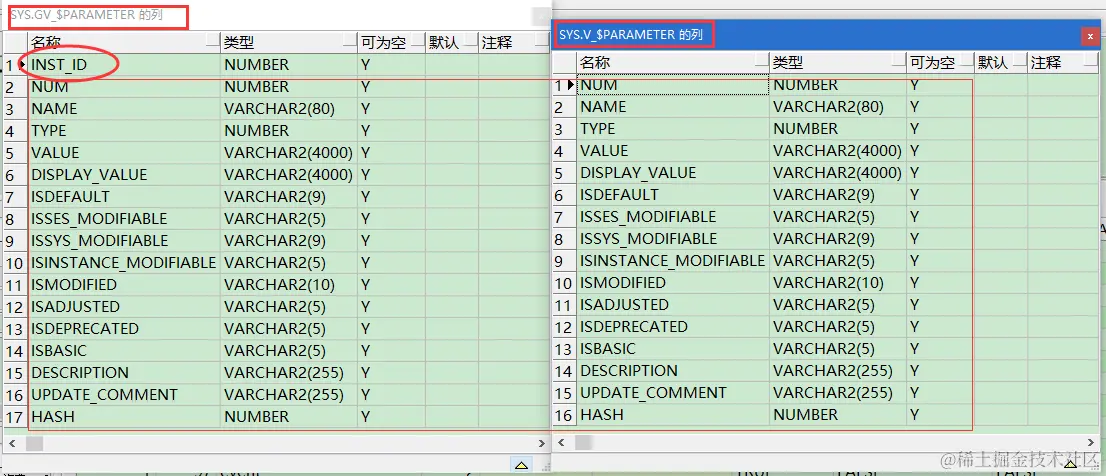1106x476 pixels.
Task: Click row number 17 in GV_$PARAMETER window
Action: pos(15,417)
